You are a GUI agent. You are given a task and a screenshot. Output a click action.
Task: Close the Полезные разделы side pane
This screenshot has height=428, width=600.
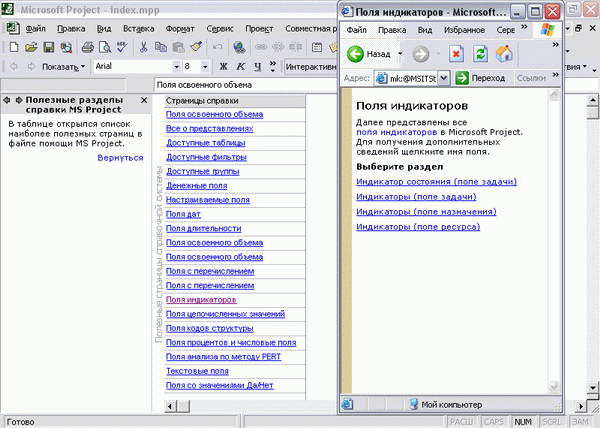pos(144,100)
